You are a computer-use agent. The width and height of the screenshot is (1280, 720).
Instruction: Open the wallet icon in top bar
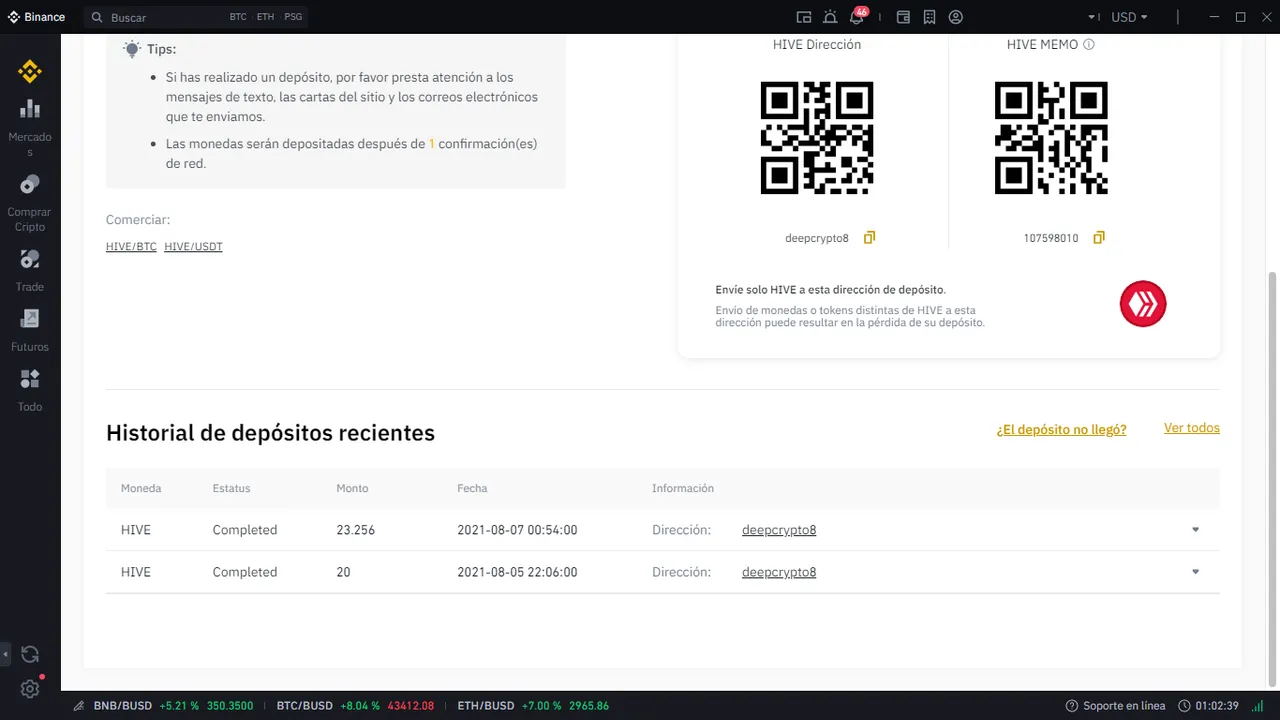point(904,17)
